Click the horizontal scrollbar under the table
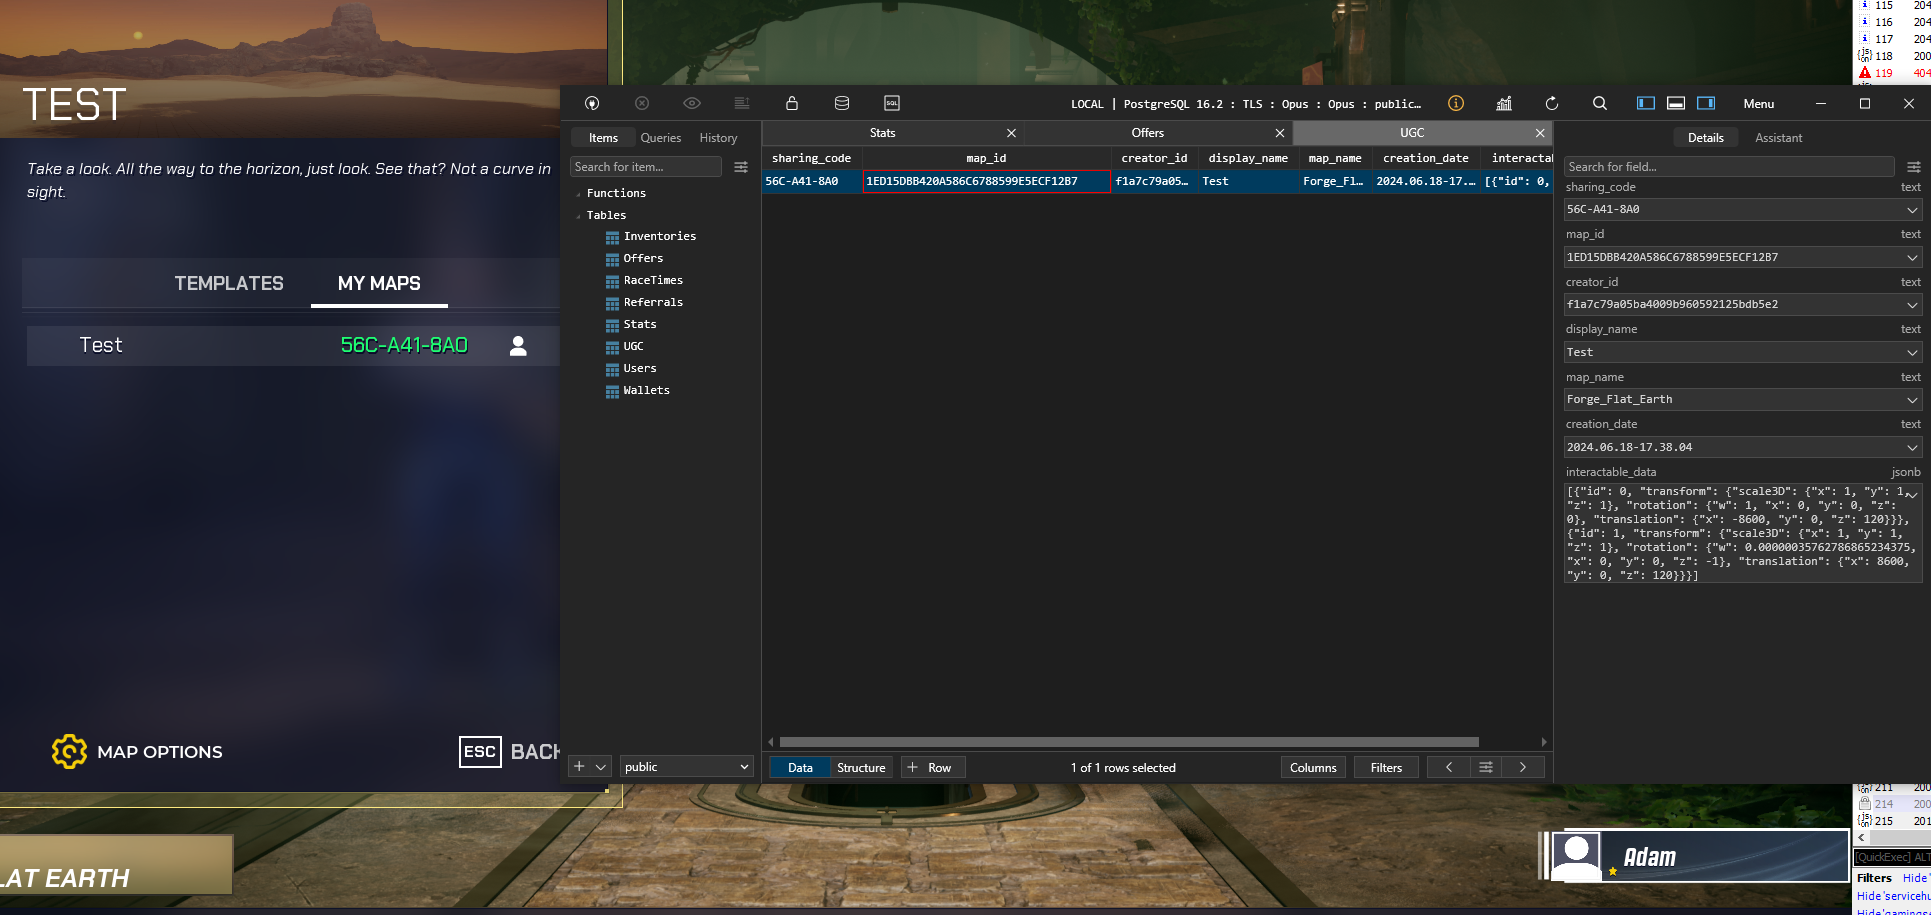The height and width of the screenshot is (915, 1931). 1128,742
